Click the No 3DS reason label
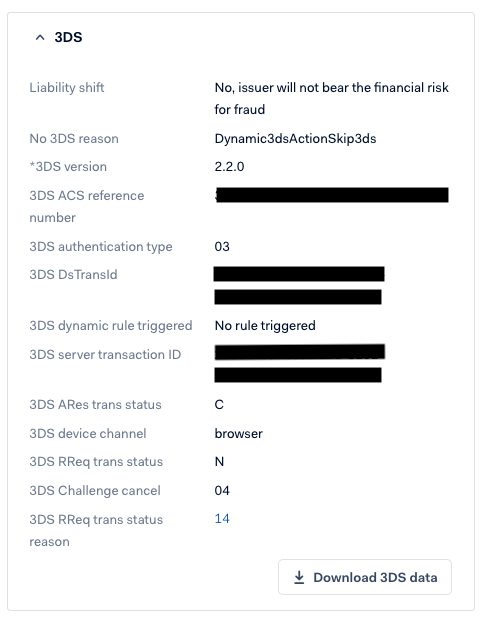The width and height of the screenshot is (485, 622). pyautogui.click(x=74, y=139)
